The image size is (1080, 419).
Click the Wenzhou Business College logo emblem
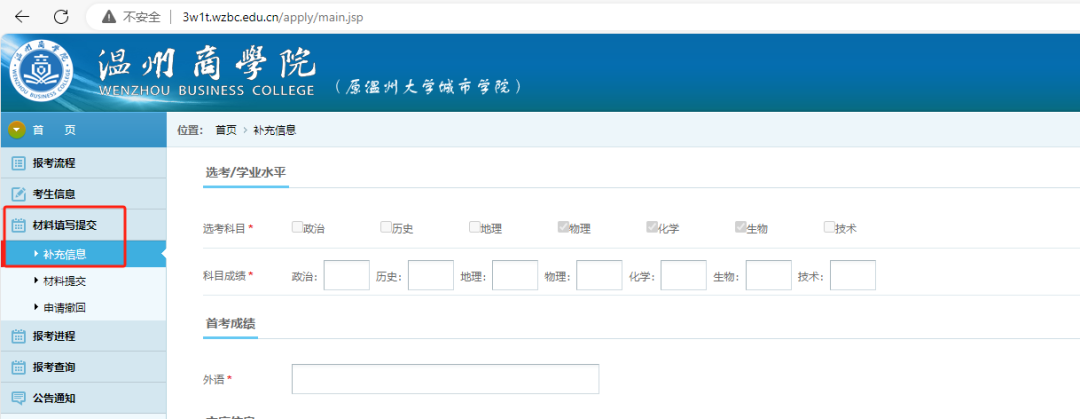pos(41,74)
